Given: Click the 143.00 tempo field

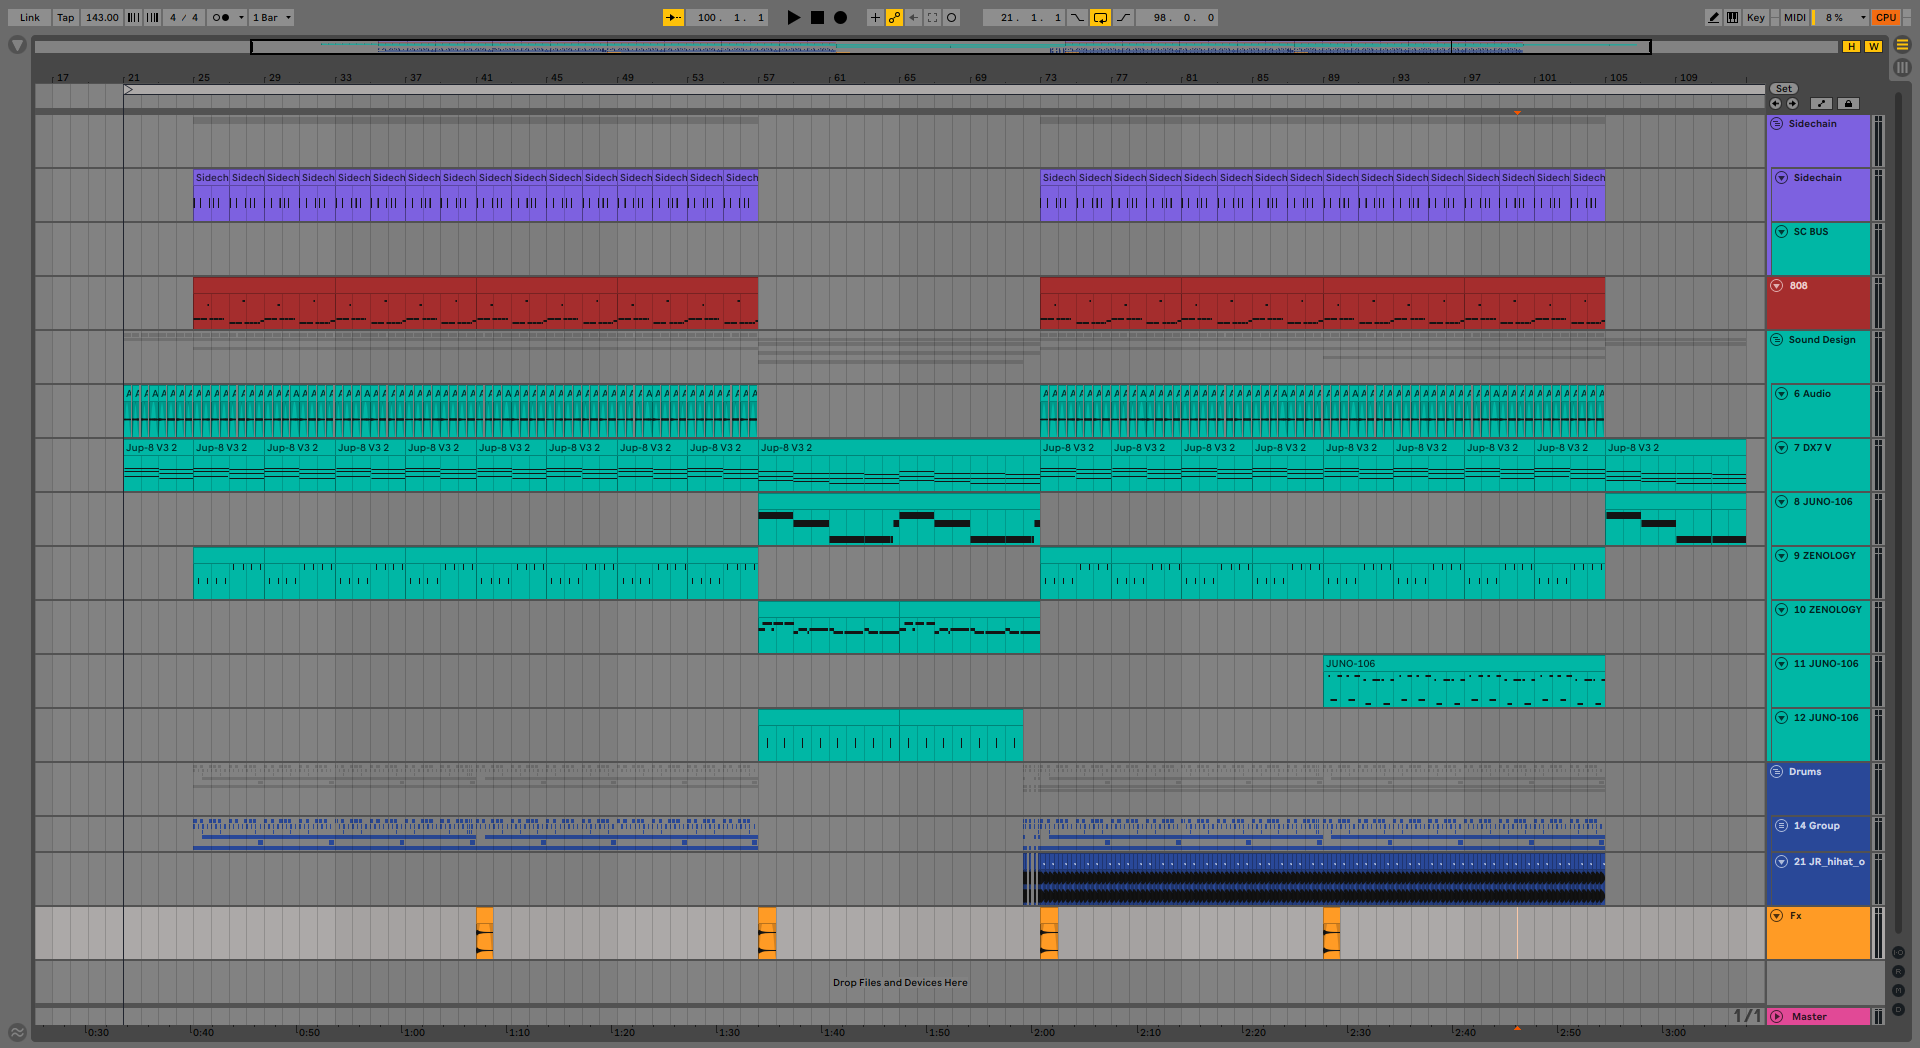Looking at the screenshot, I should [x=102, y=17].
